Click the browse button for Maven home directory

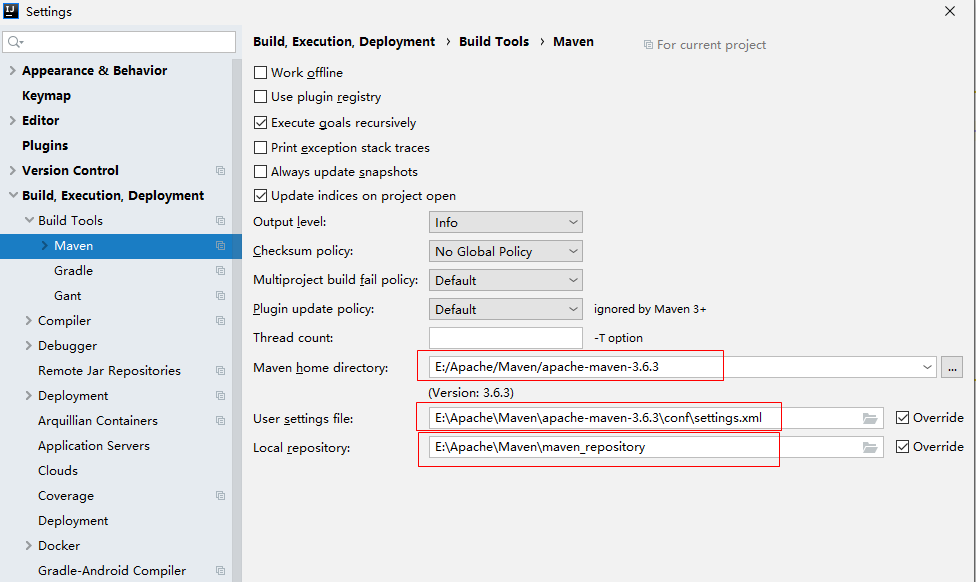tap(952, 367)
